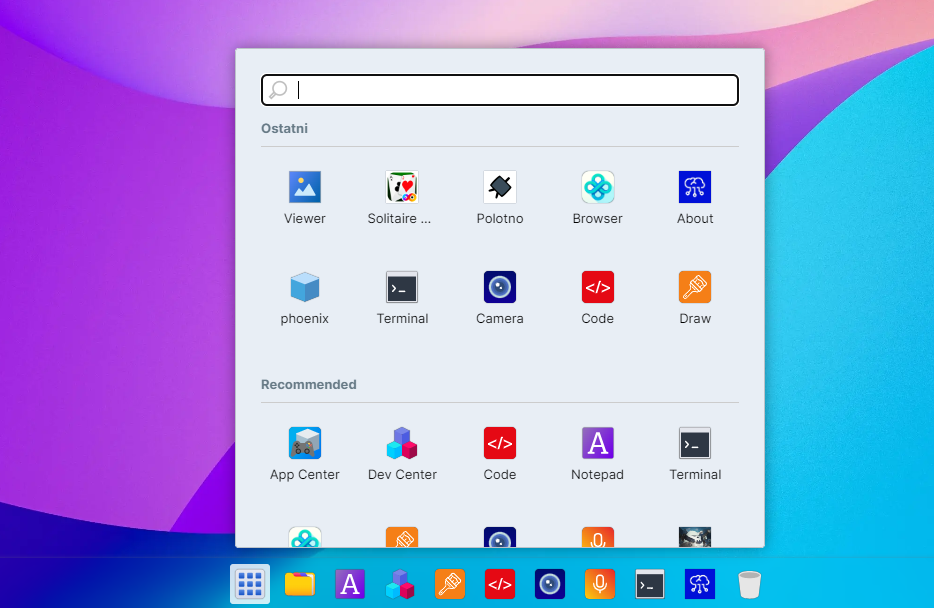Image resolution: width=934 pixels, height=608 pixels.
Task: Open the About cloud icon in taskbar
Action: pyautogui.click(x=700, y=584)
